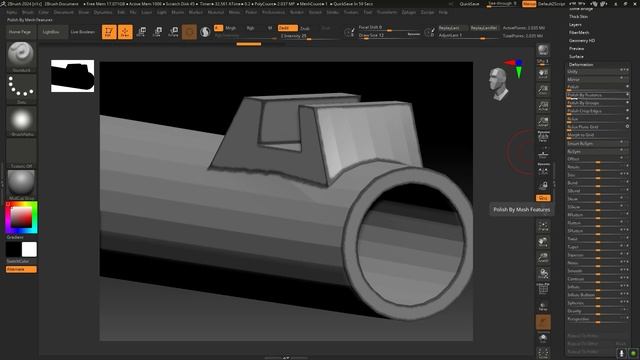This screenshot has width=640, height=360.
Task: Select the Rotate transform icon
Action: click(x=173, y=32)
